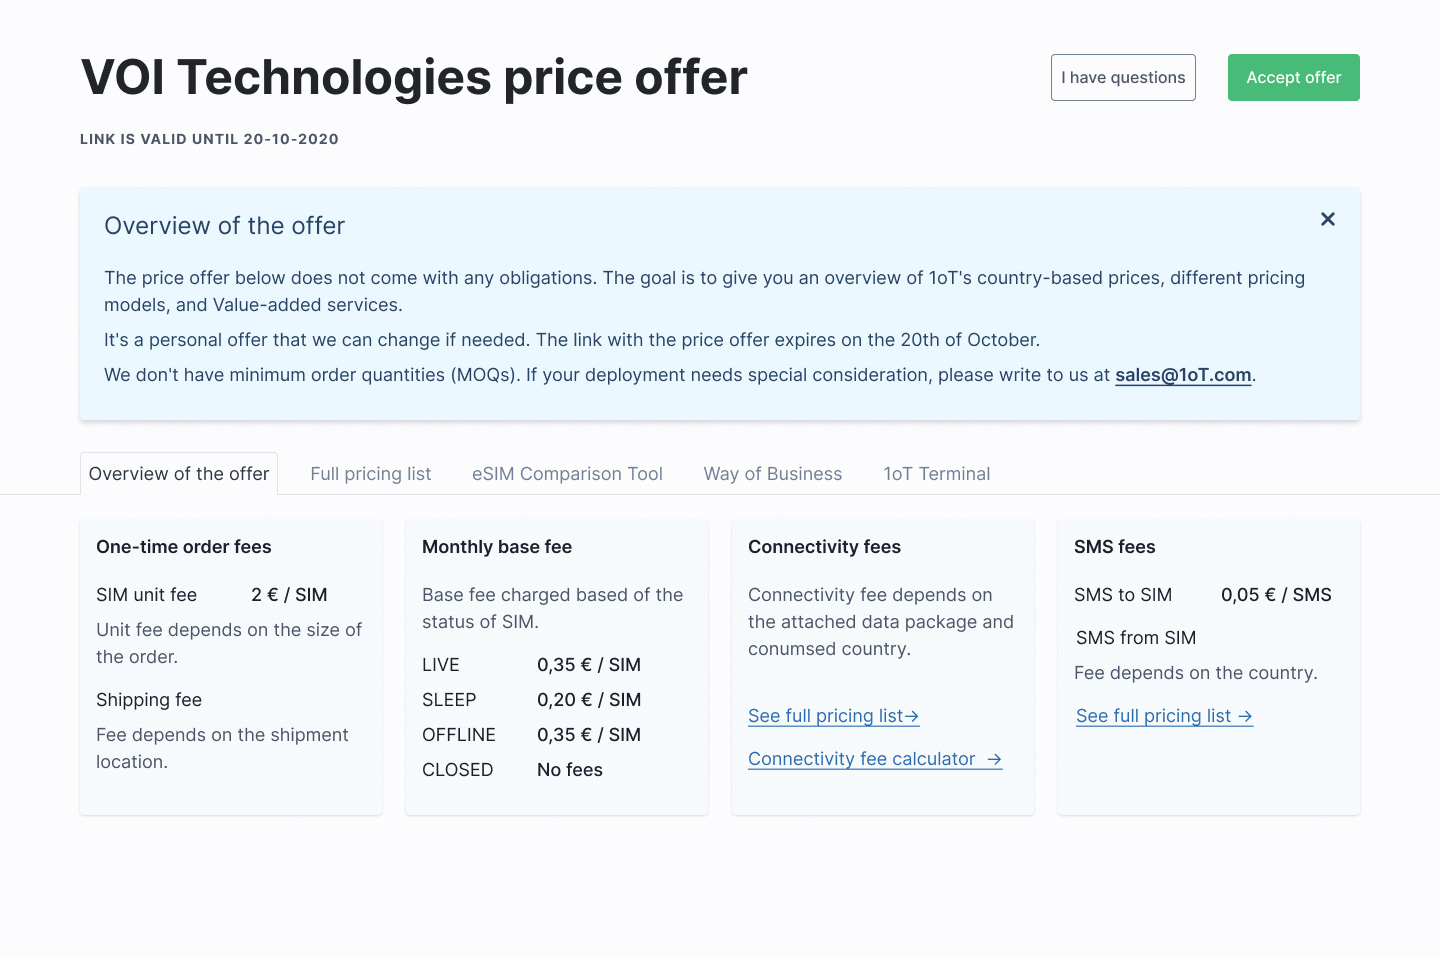This screenshot has height=958, width=1440.
Task: Open the Connectivity fee calculator link
Action: tap(861, 759)
